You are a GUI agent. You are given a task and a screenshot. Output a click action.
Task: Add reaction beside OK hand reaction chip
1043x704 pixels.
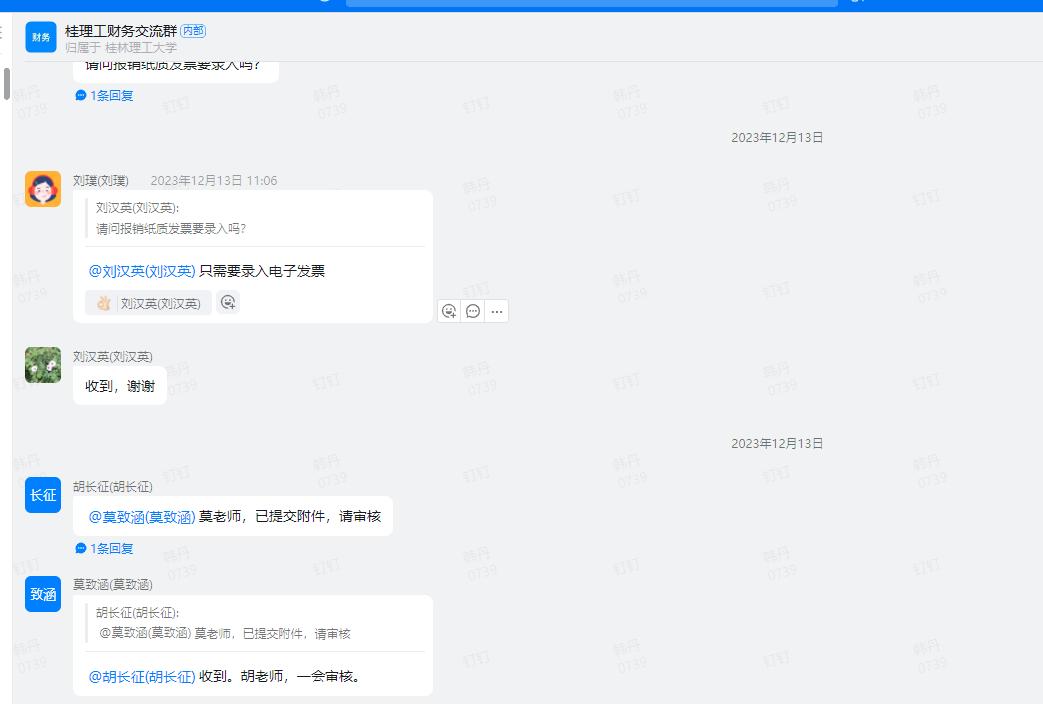pyautogui.click(x=228, y=303)
